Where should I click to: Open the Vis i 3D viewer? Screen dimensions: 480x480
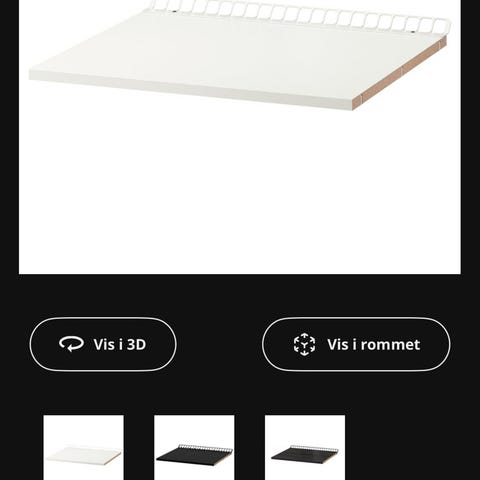point(103,344)
